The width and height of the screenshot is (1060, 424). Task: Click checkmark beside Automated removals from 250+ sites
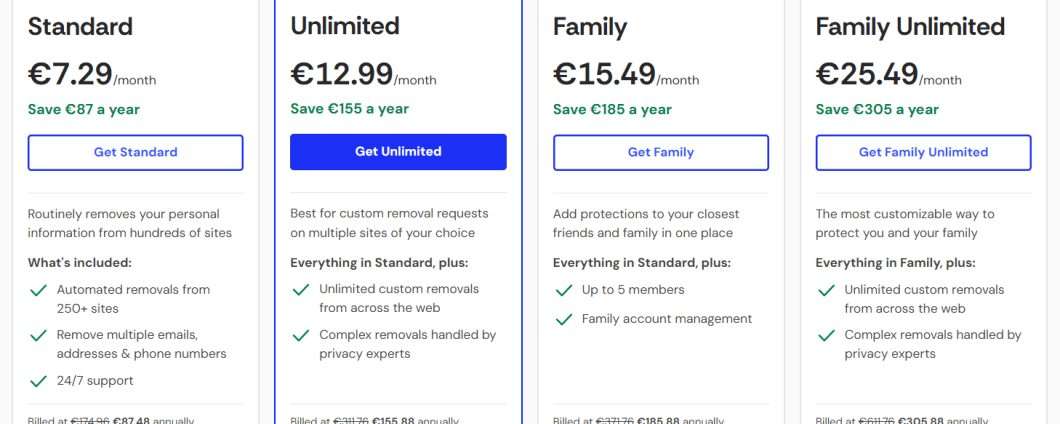pos(38,290)
